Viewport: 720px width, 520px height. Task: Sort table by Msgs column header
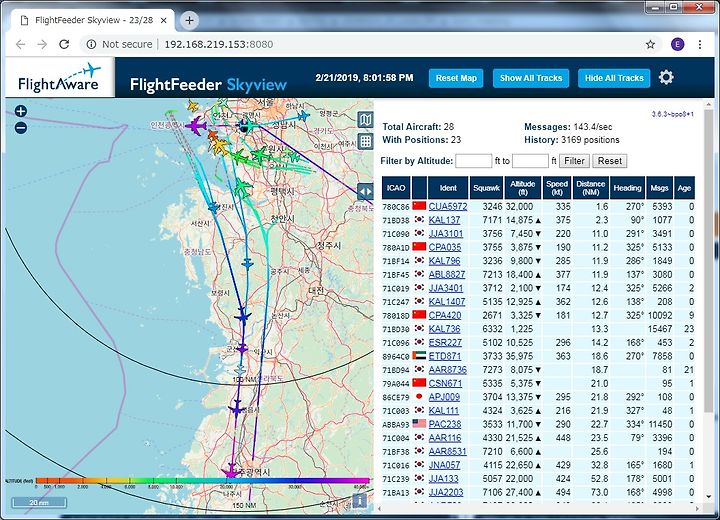coord(659,188)
